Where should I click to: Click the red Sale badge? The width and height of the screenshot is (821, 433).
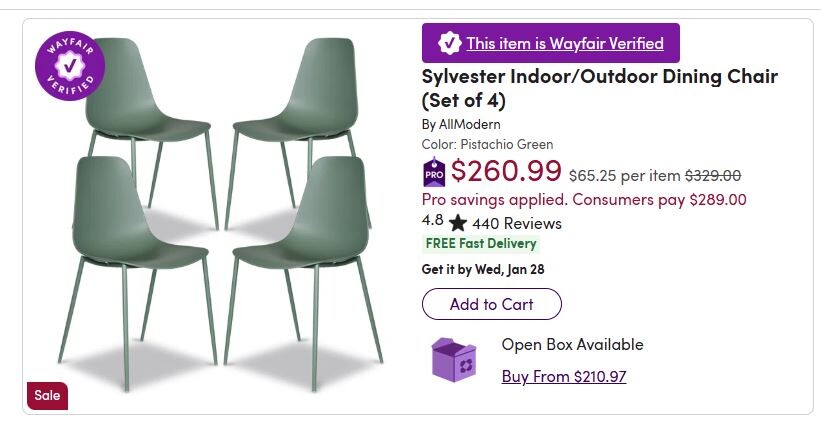(x=47, y=395)
